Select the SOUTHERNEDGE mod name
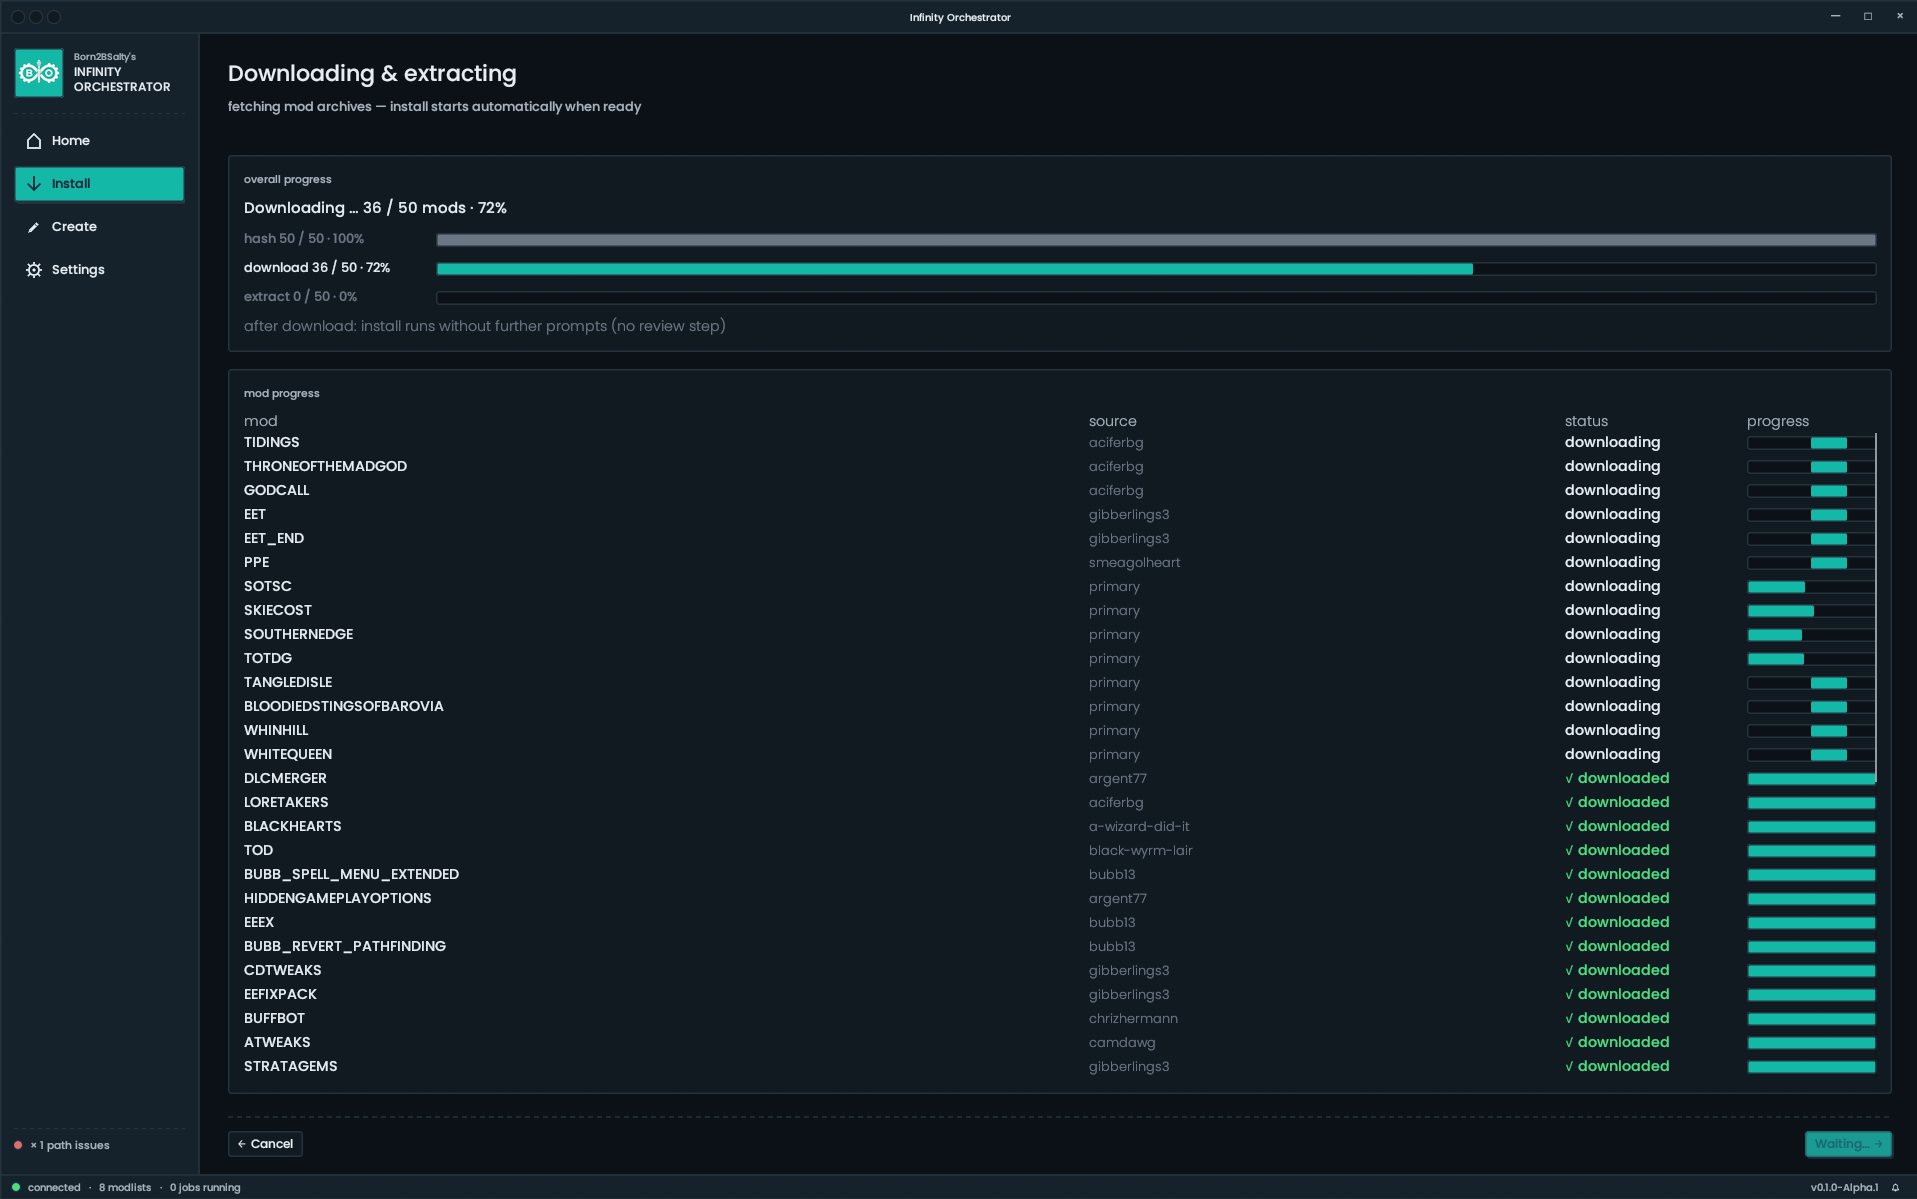 coord(298,634)
